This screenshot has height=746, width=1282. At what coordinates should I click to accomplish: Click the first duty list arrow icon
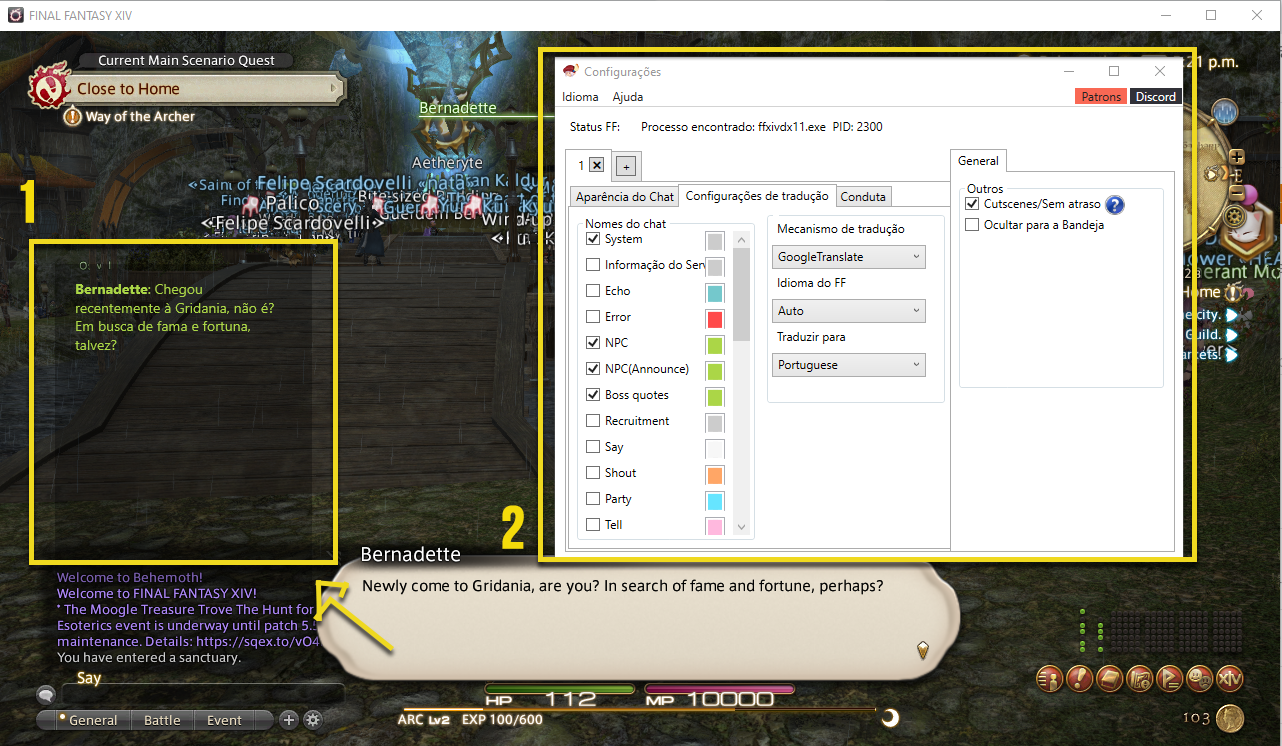(x=1232, y=315)
